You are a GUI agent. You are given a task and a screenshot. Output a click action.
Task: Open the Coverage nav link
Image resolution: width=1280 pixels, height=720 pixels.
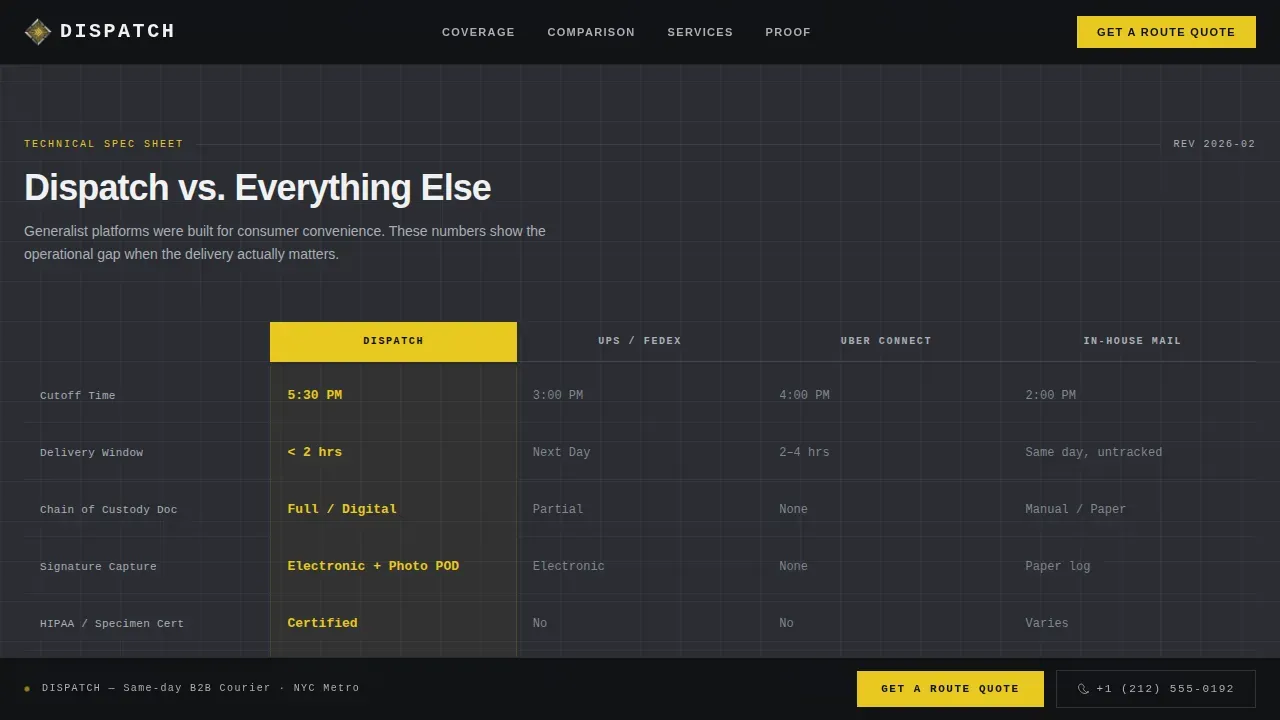478,32
